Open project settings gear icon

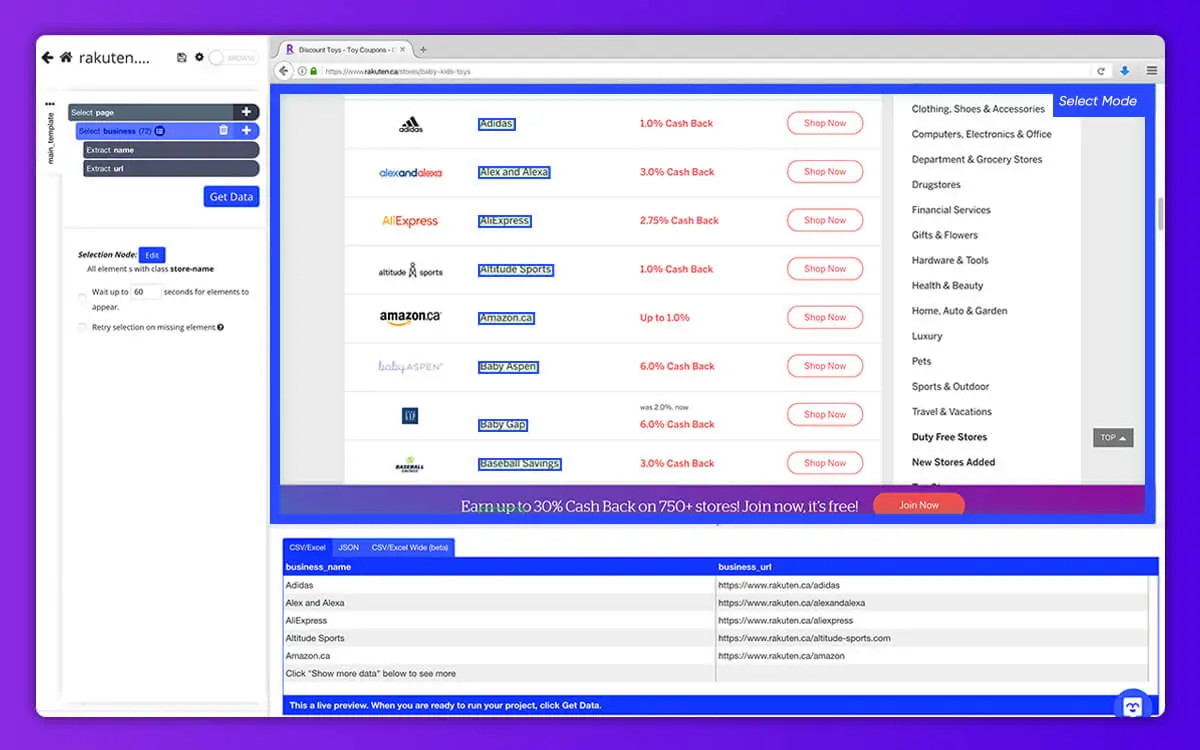pos(199,58)
